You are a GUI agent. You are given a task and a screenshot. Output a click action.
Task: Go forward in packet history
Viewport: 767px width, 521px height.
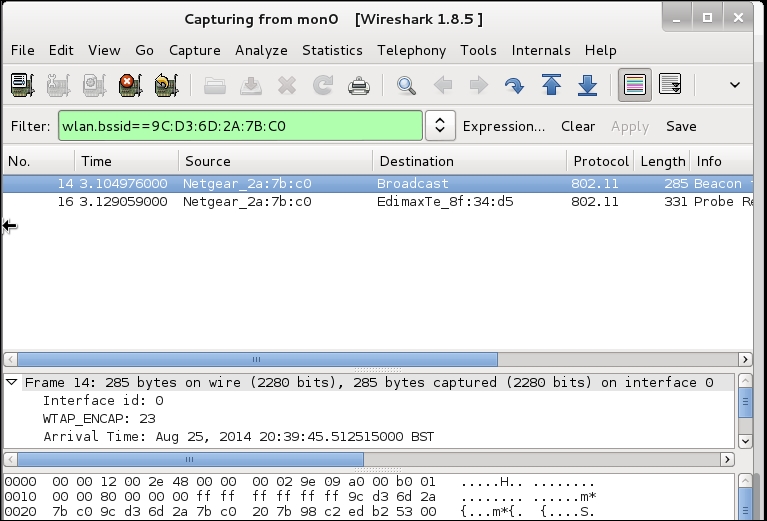(478, 86)
